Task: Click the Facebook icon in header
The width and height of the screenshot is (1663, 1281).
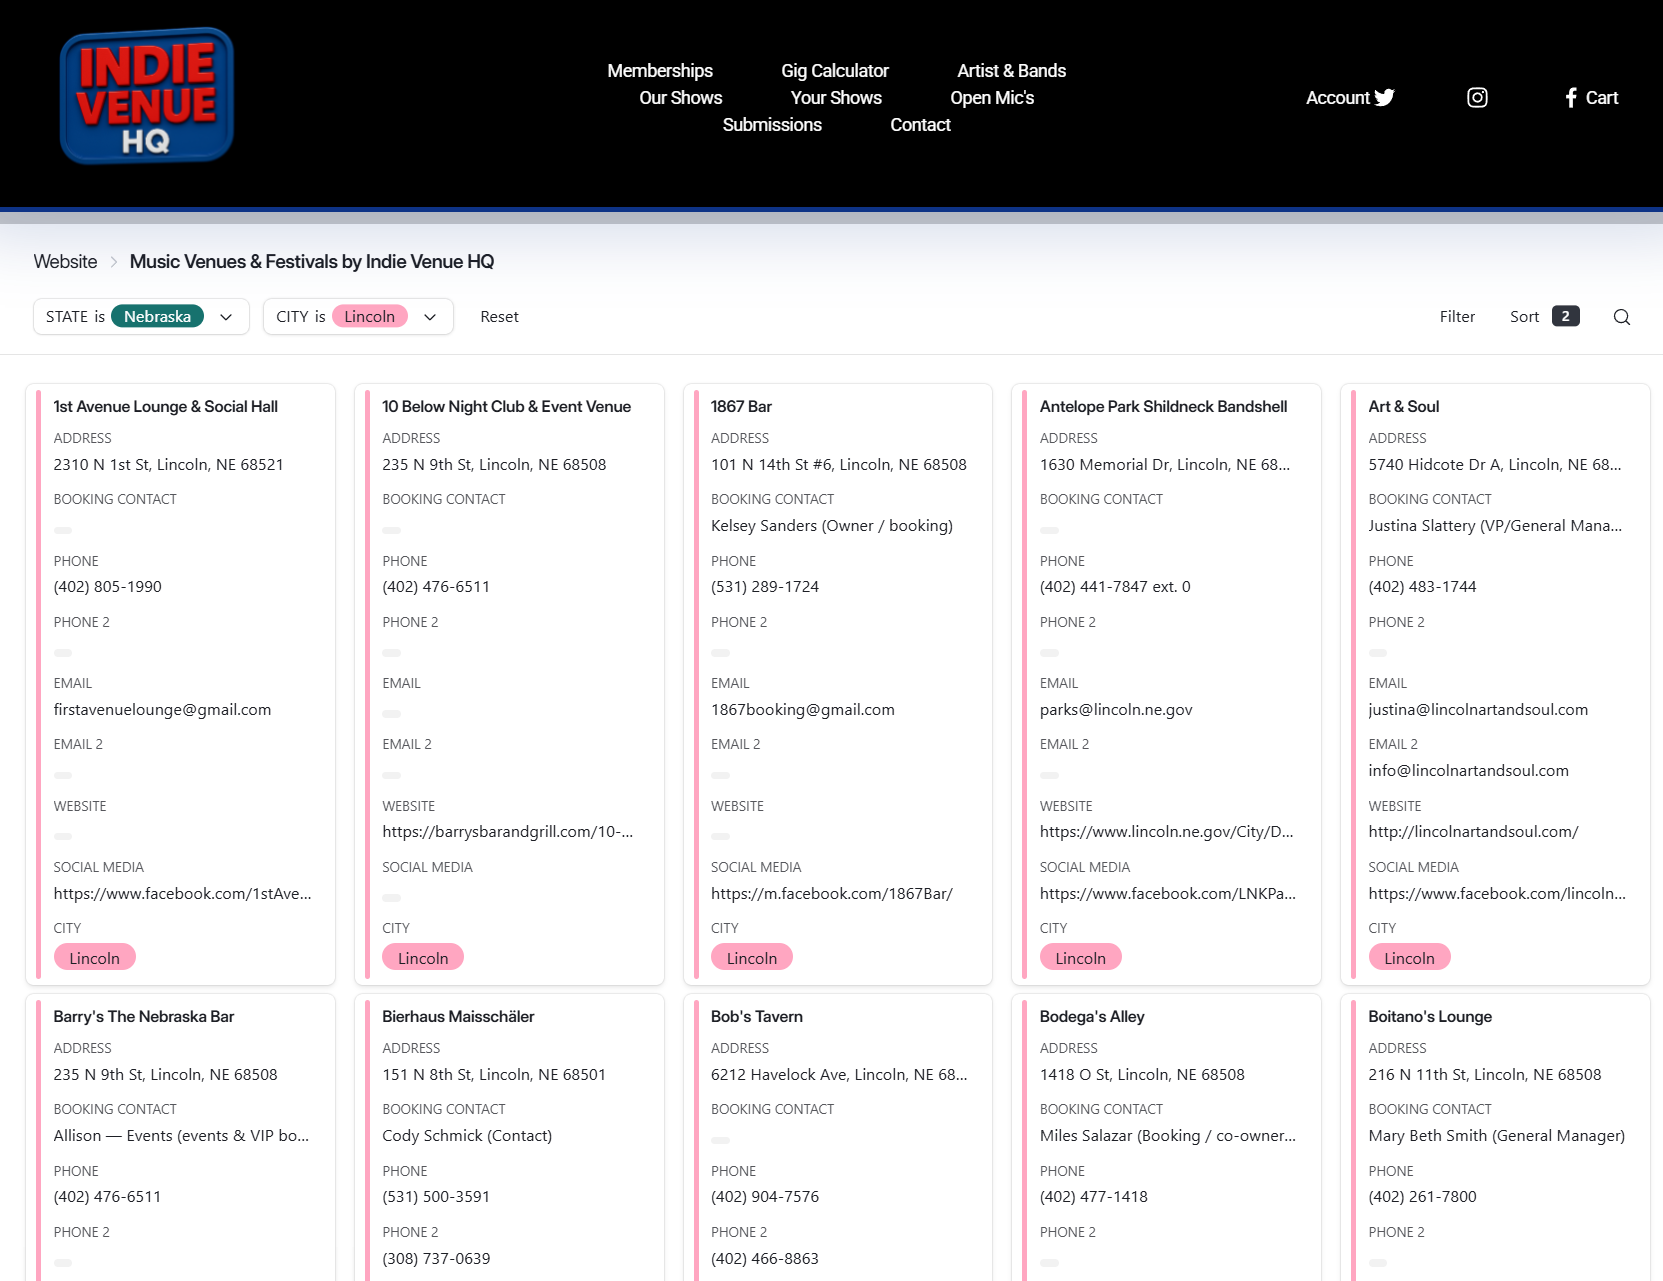Action: pyautogui.click(x=1571, y=97)
